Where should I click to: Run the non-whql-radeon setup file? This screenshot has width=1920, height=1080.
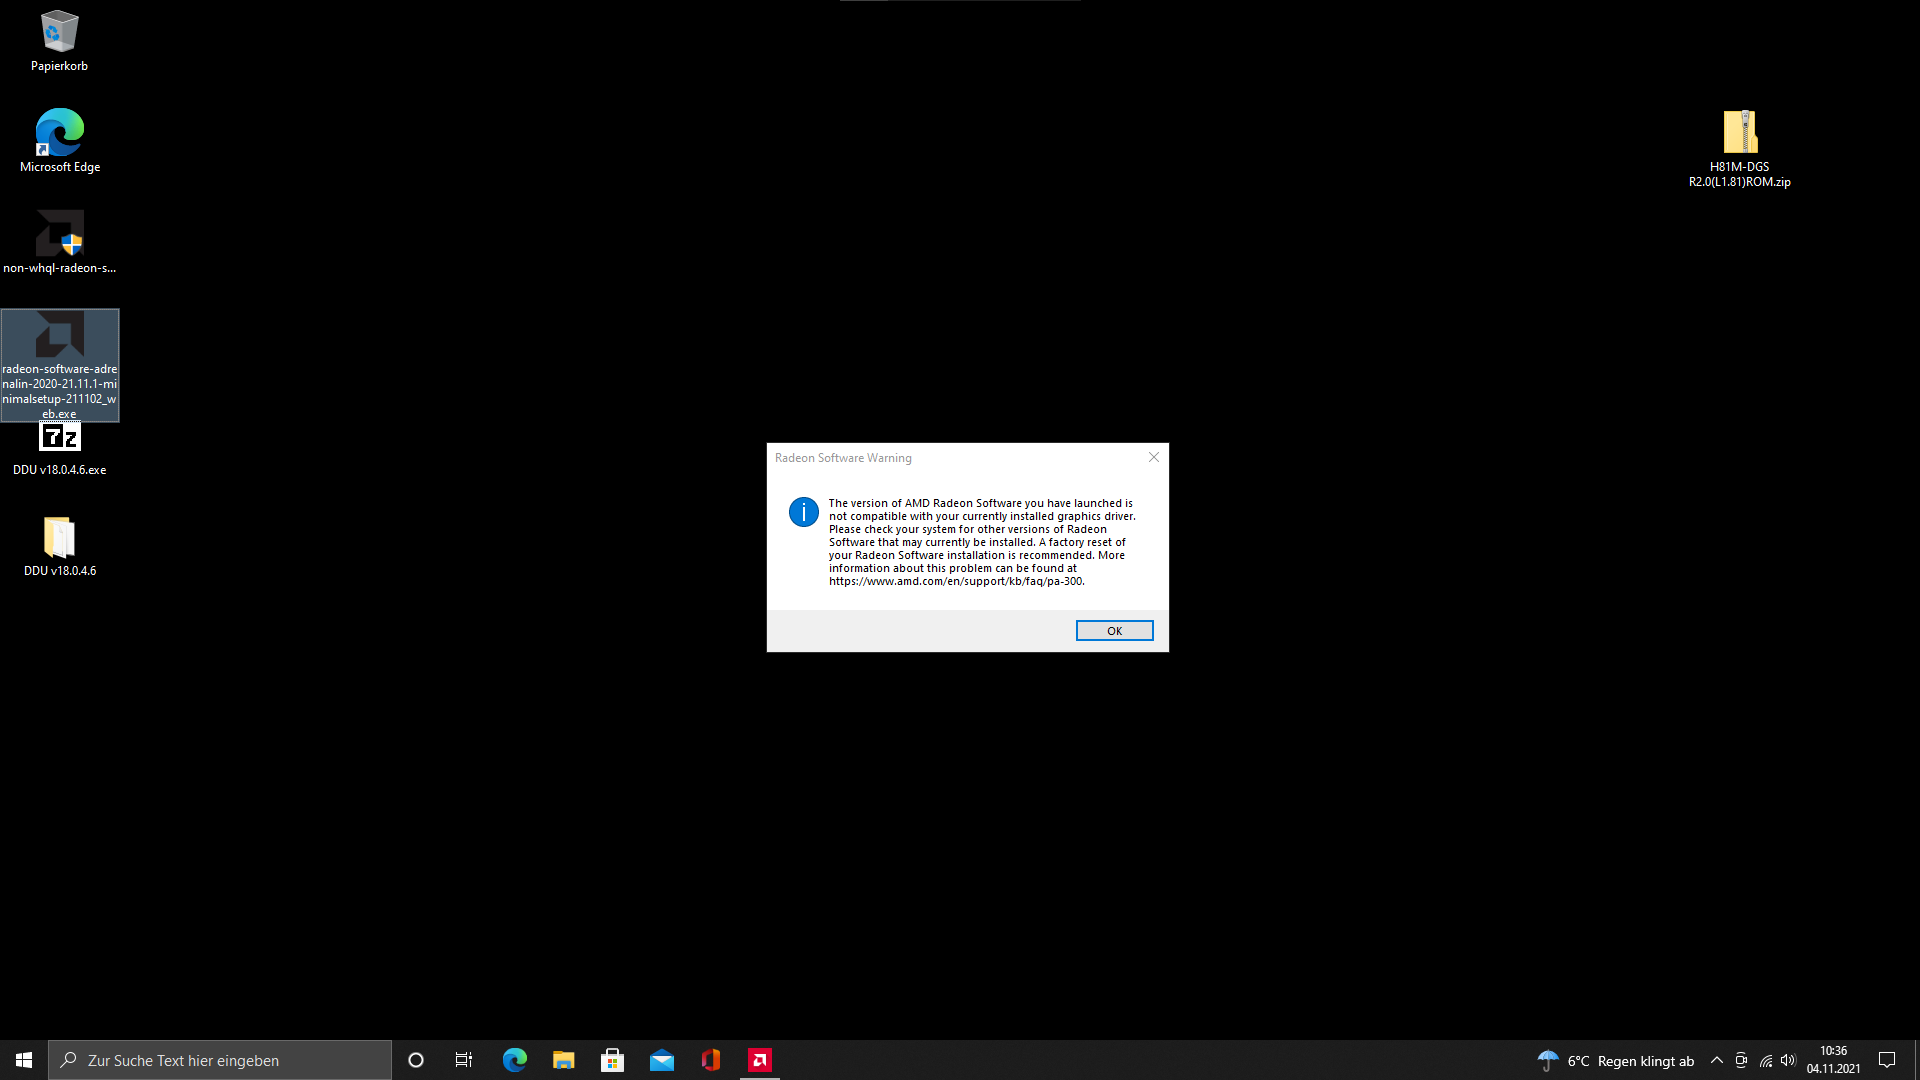click(59, 235)
